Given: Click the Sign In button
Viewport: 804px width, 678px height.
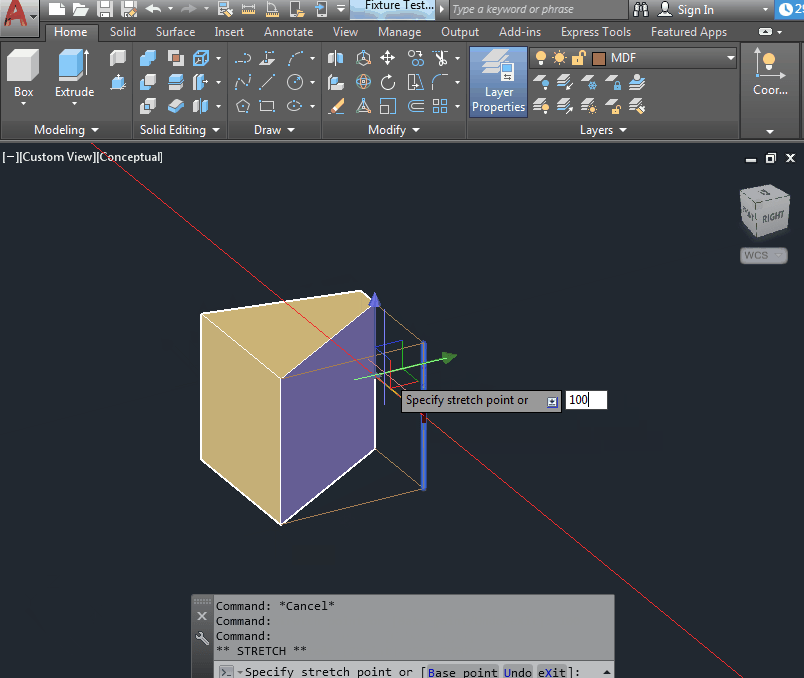Looking at the screenshot, I should coord(687,9).
